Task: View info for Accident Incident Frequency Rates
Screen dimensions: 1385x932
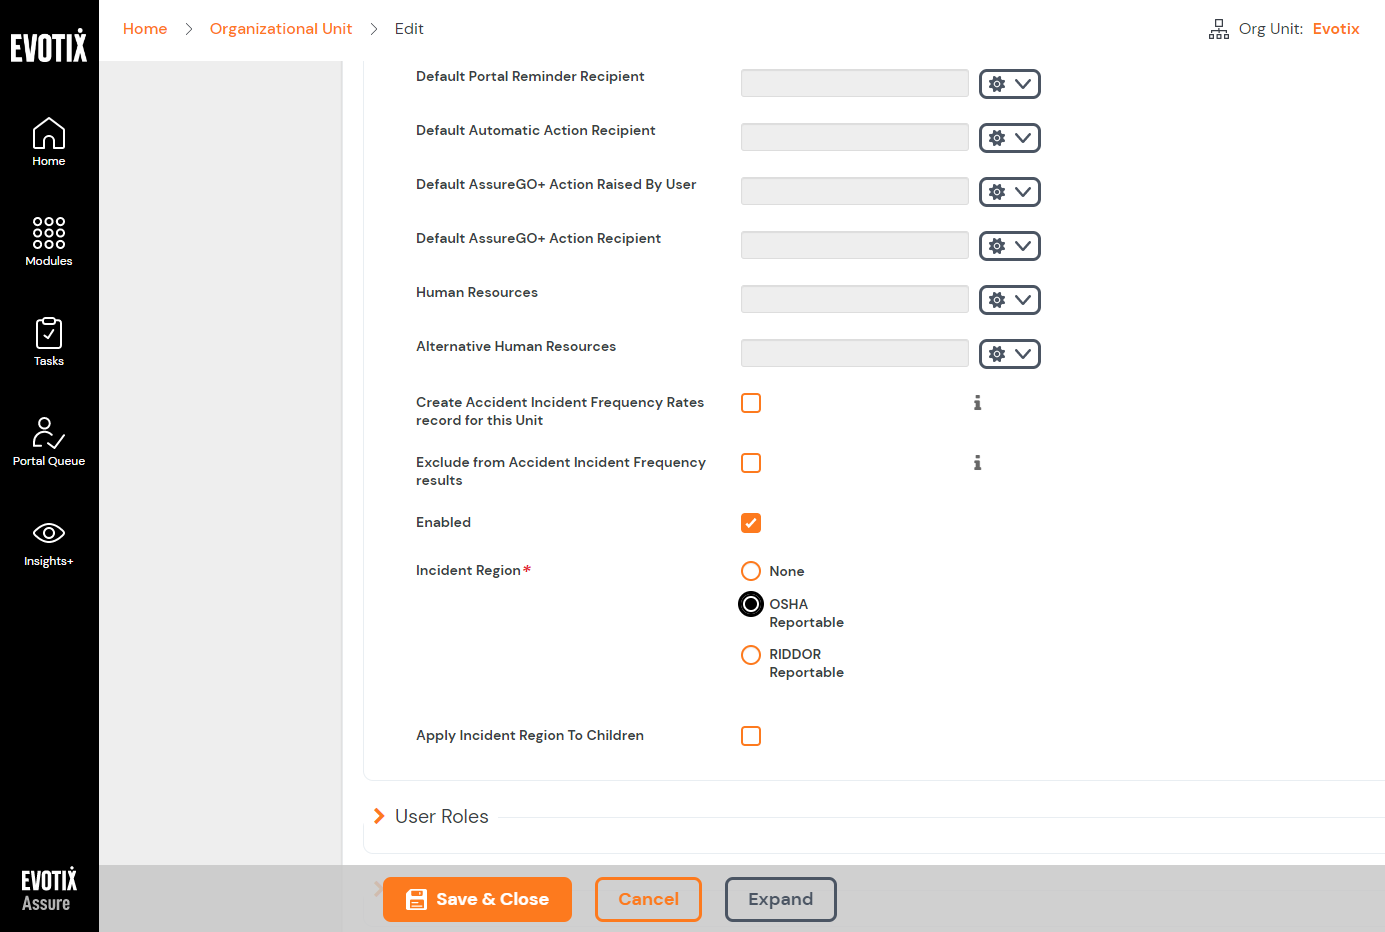Action: coord(977,403)
